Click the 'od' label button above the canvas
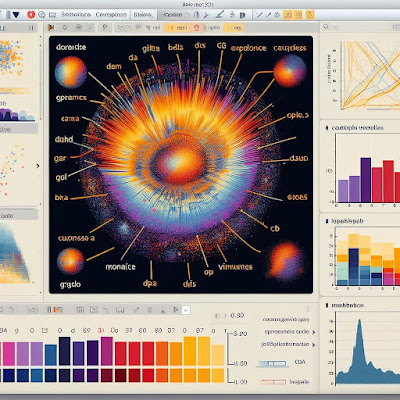 (156, 28)
